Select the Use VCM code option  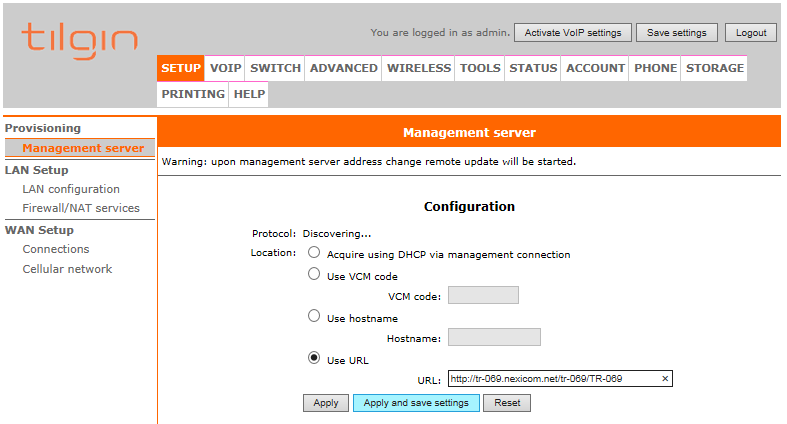click(314, 274)
